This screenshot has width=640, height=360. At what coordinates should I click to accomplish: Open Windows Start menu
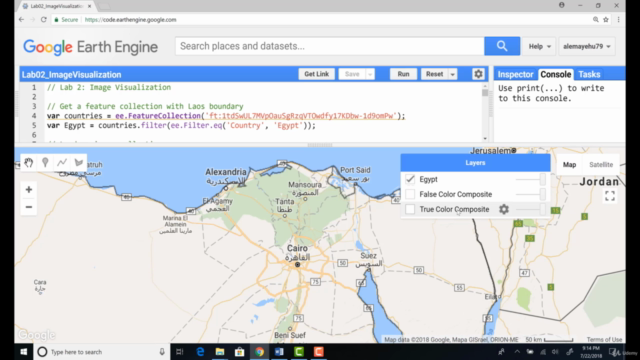tap(24, 352)
